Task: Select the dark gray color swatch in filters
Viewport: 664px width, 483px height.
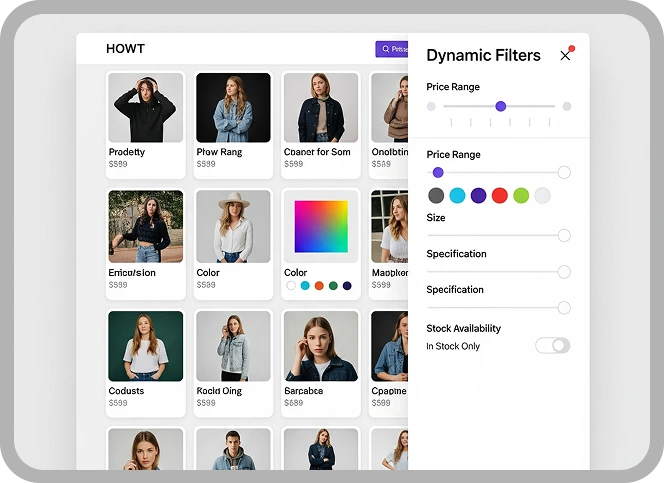Action: coord(436,196)
